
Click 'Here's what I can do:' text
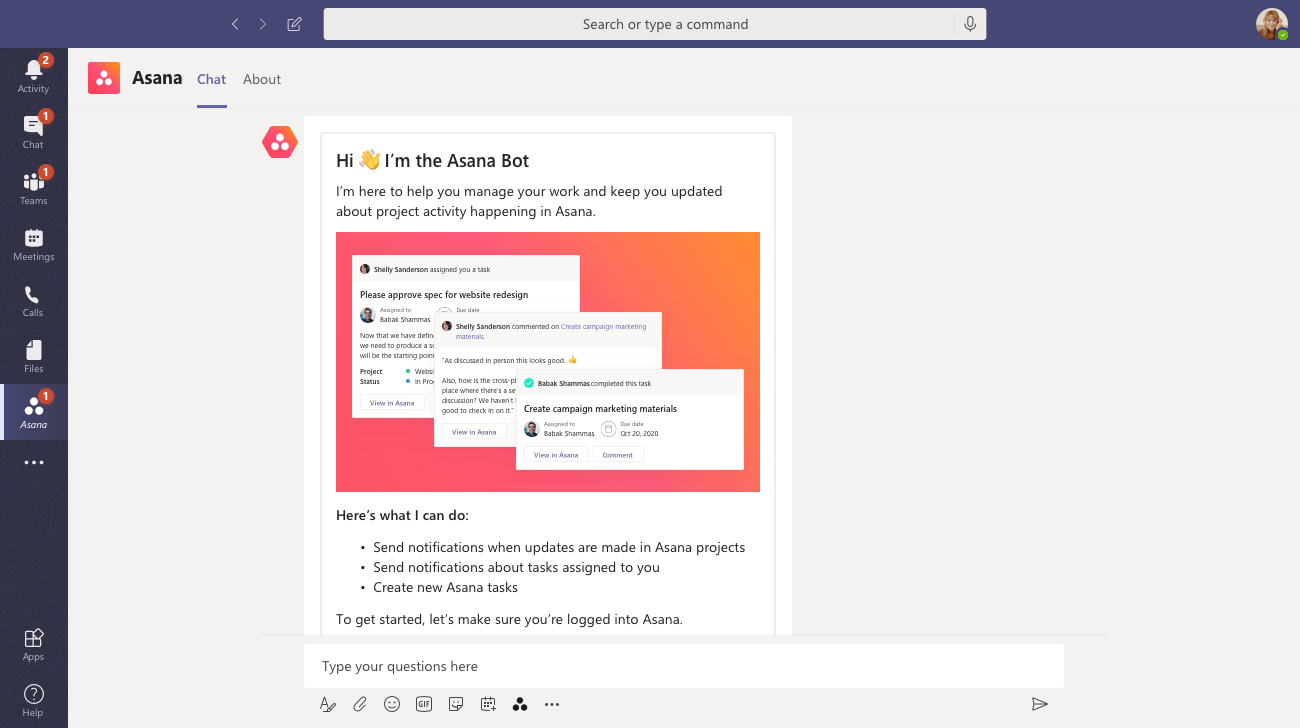402,515
